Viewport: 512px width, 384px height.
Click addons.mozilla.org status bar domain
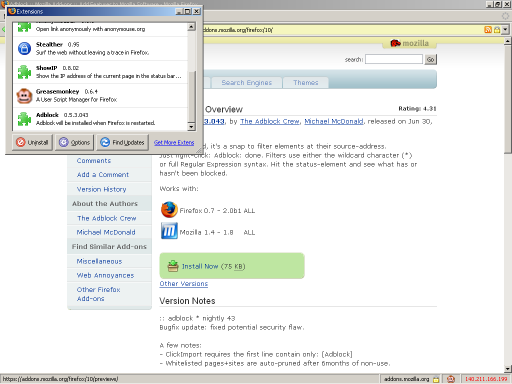coord(406,379)
